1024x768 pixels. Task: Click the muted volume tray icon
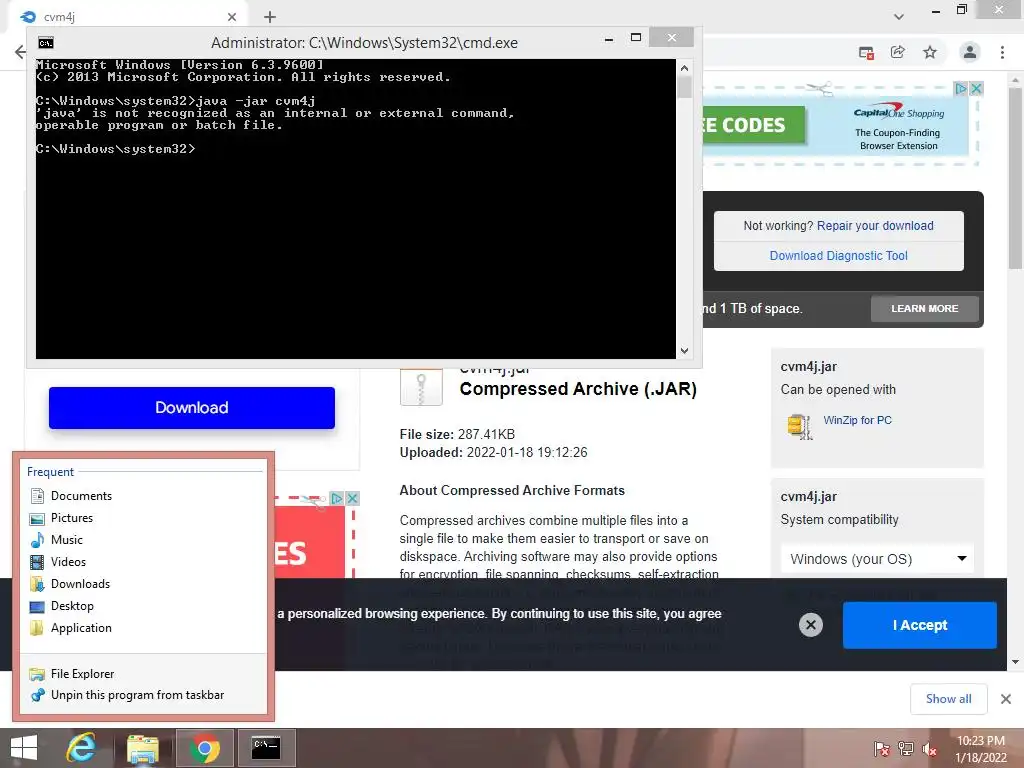pos(929,748)
